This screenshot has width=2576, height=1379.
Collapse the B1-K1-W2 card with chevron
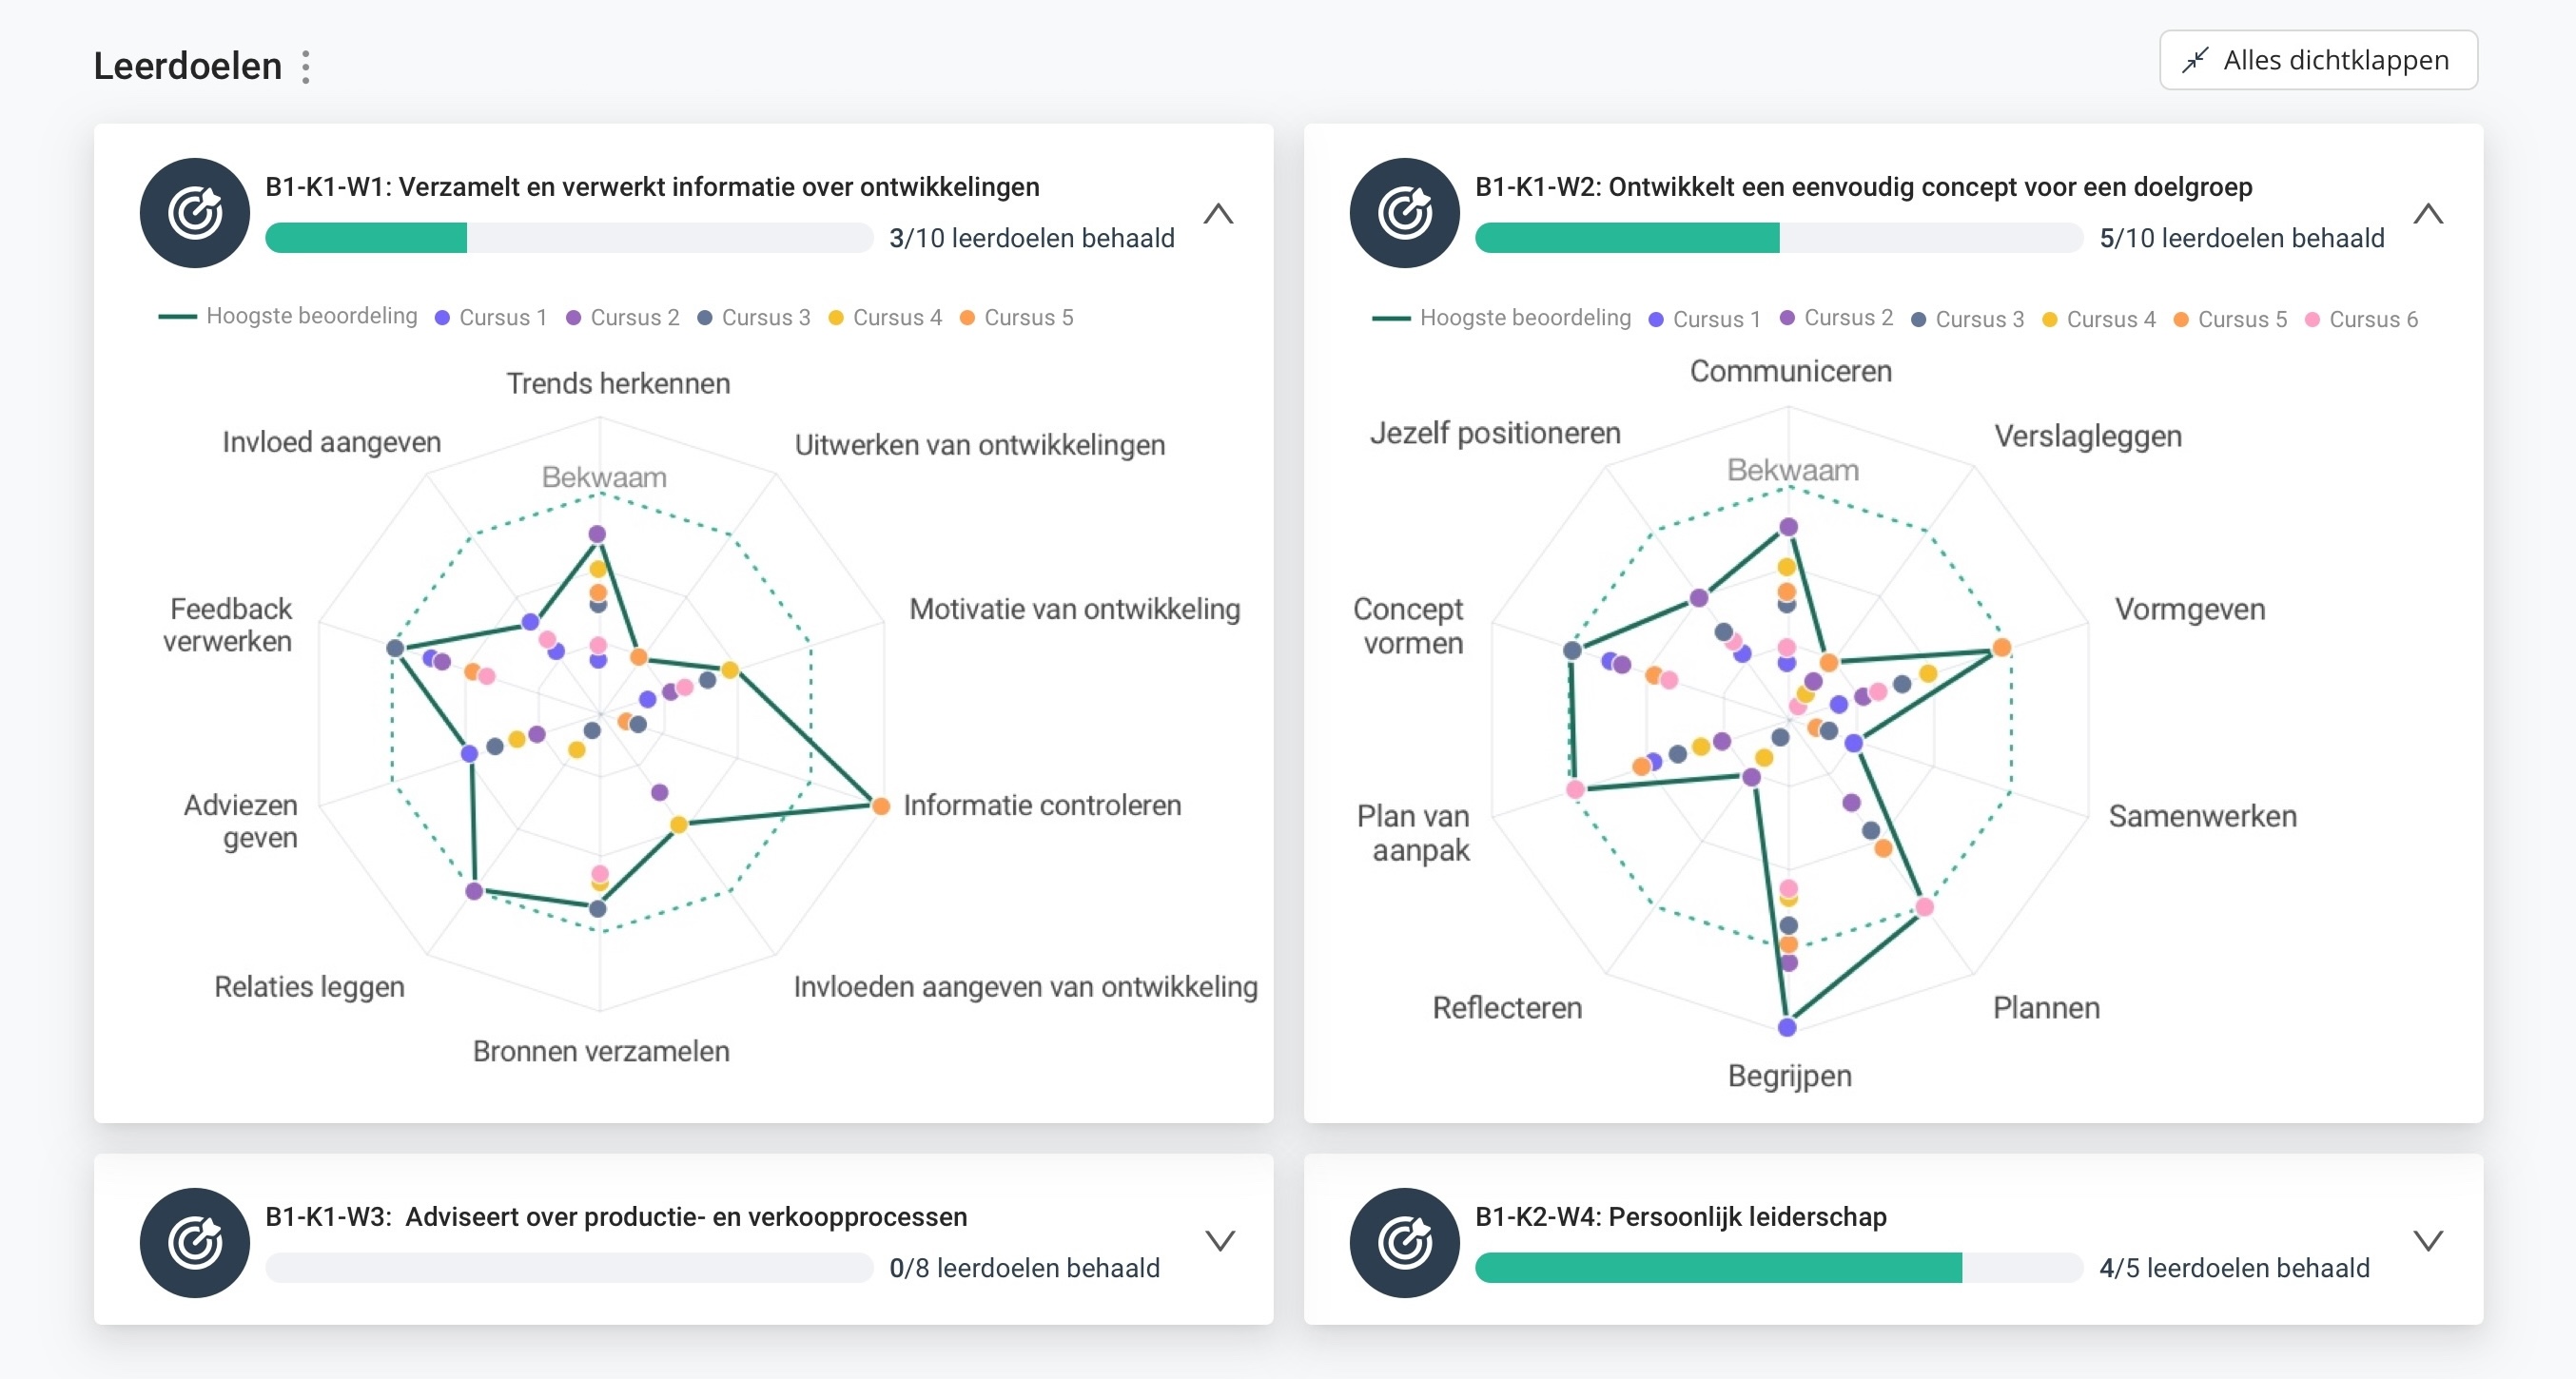point(2428,214)
